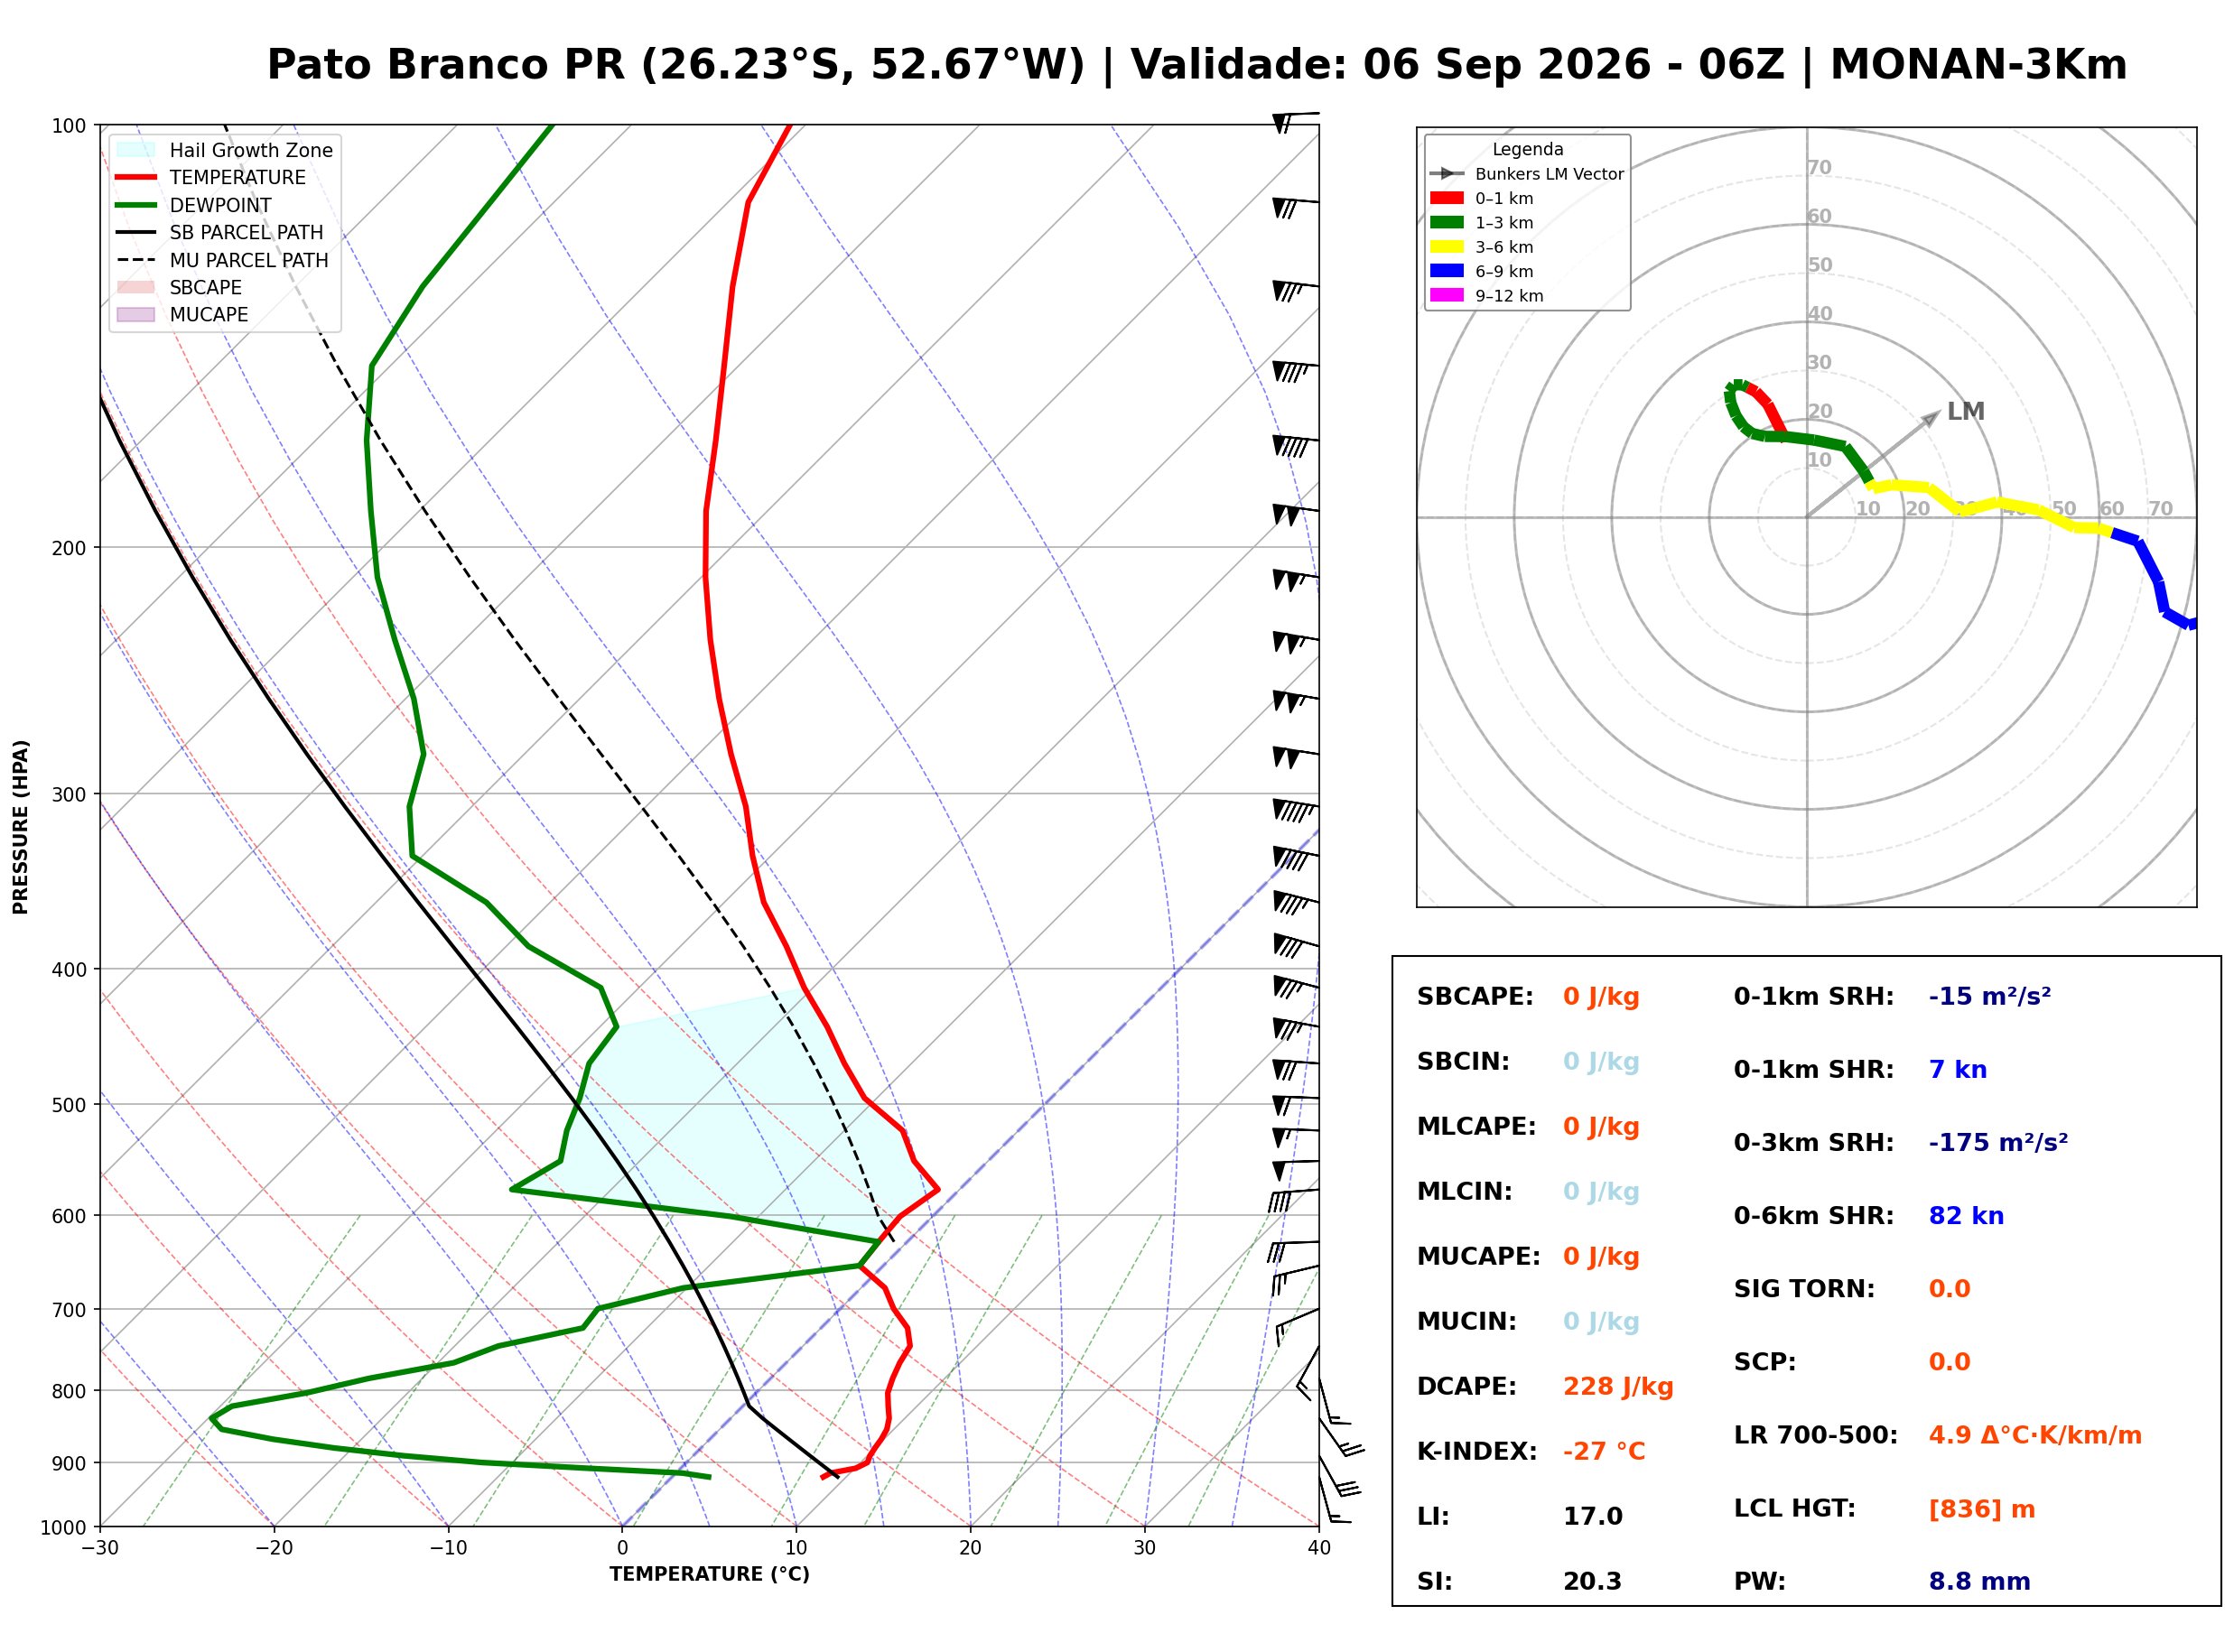The image size is (2234, 1652).
Task: Click the red TEMPERATURE legend line
Action: coord(136,177)
